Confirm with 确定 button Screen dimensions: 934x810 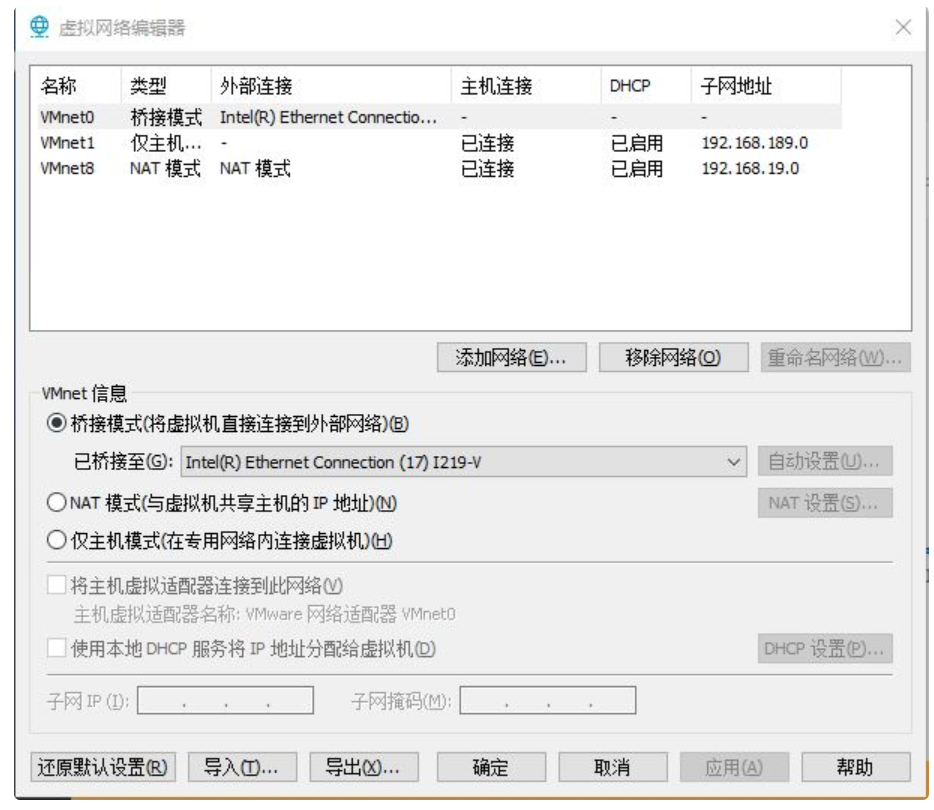491,767
